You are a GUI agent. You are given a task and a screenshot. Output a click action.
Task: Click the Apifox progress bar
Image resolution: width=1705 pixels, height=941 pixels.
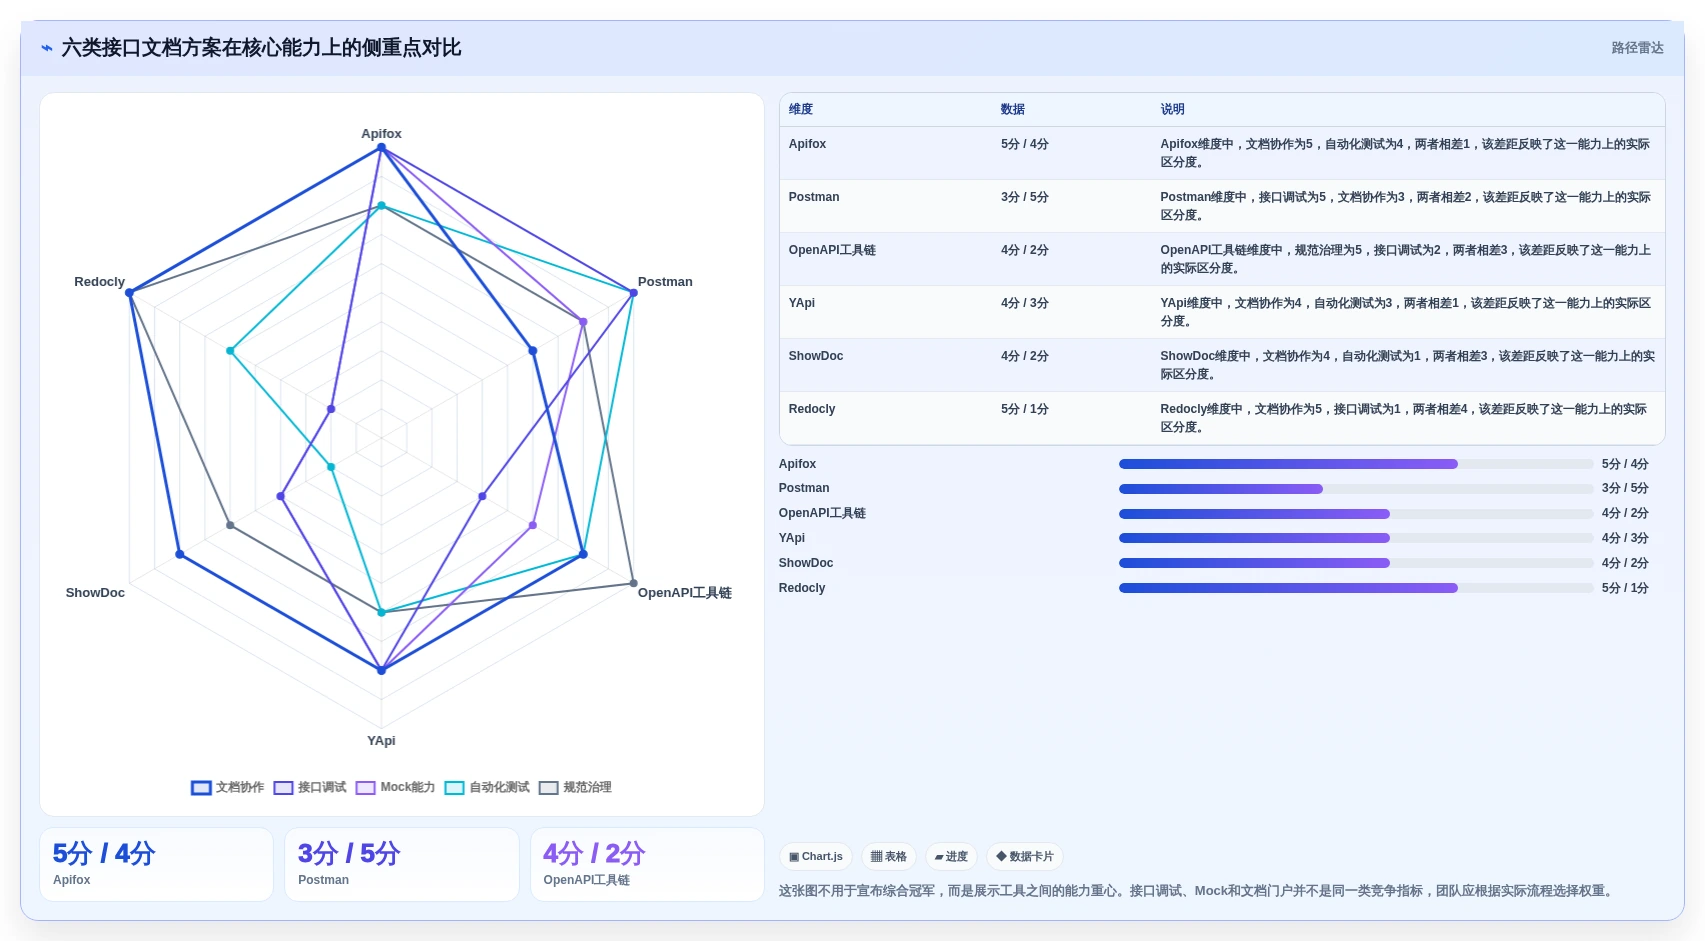point(1356,464)
